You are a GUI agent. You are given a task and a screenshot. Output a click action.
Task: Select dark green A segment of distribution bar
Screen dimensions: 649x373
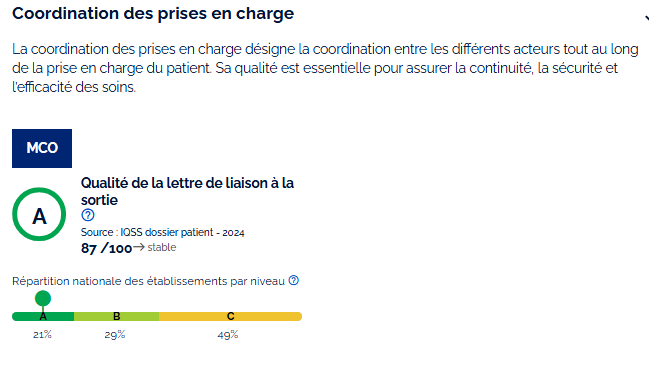(x=43, y=316)
